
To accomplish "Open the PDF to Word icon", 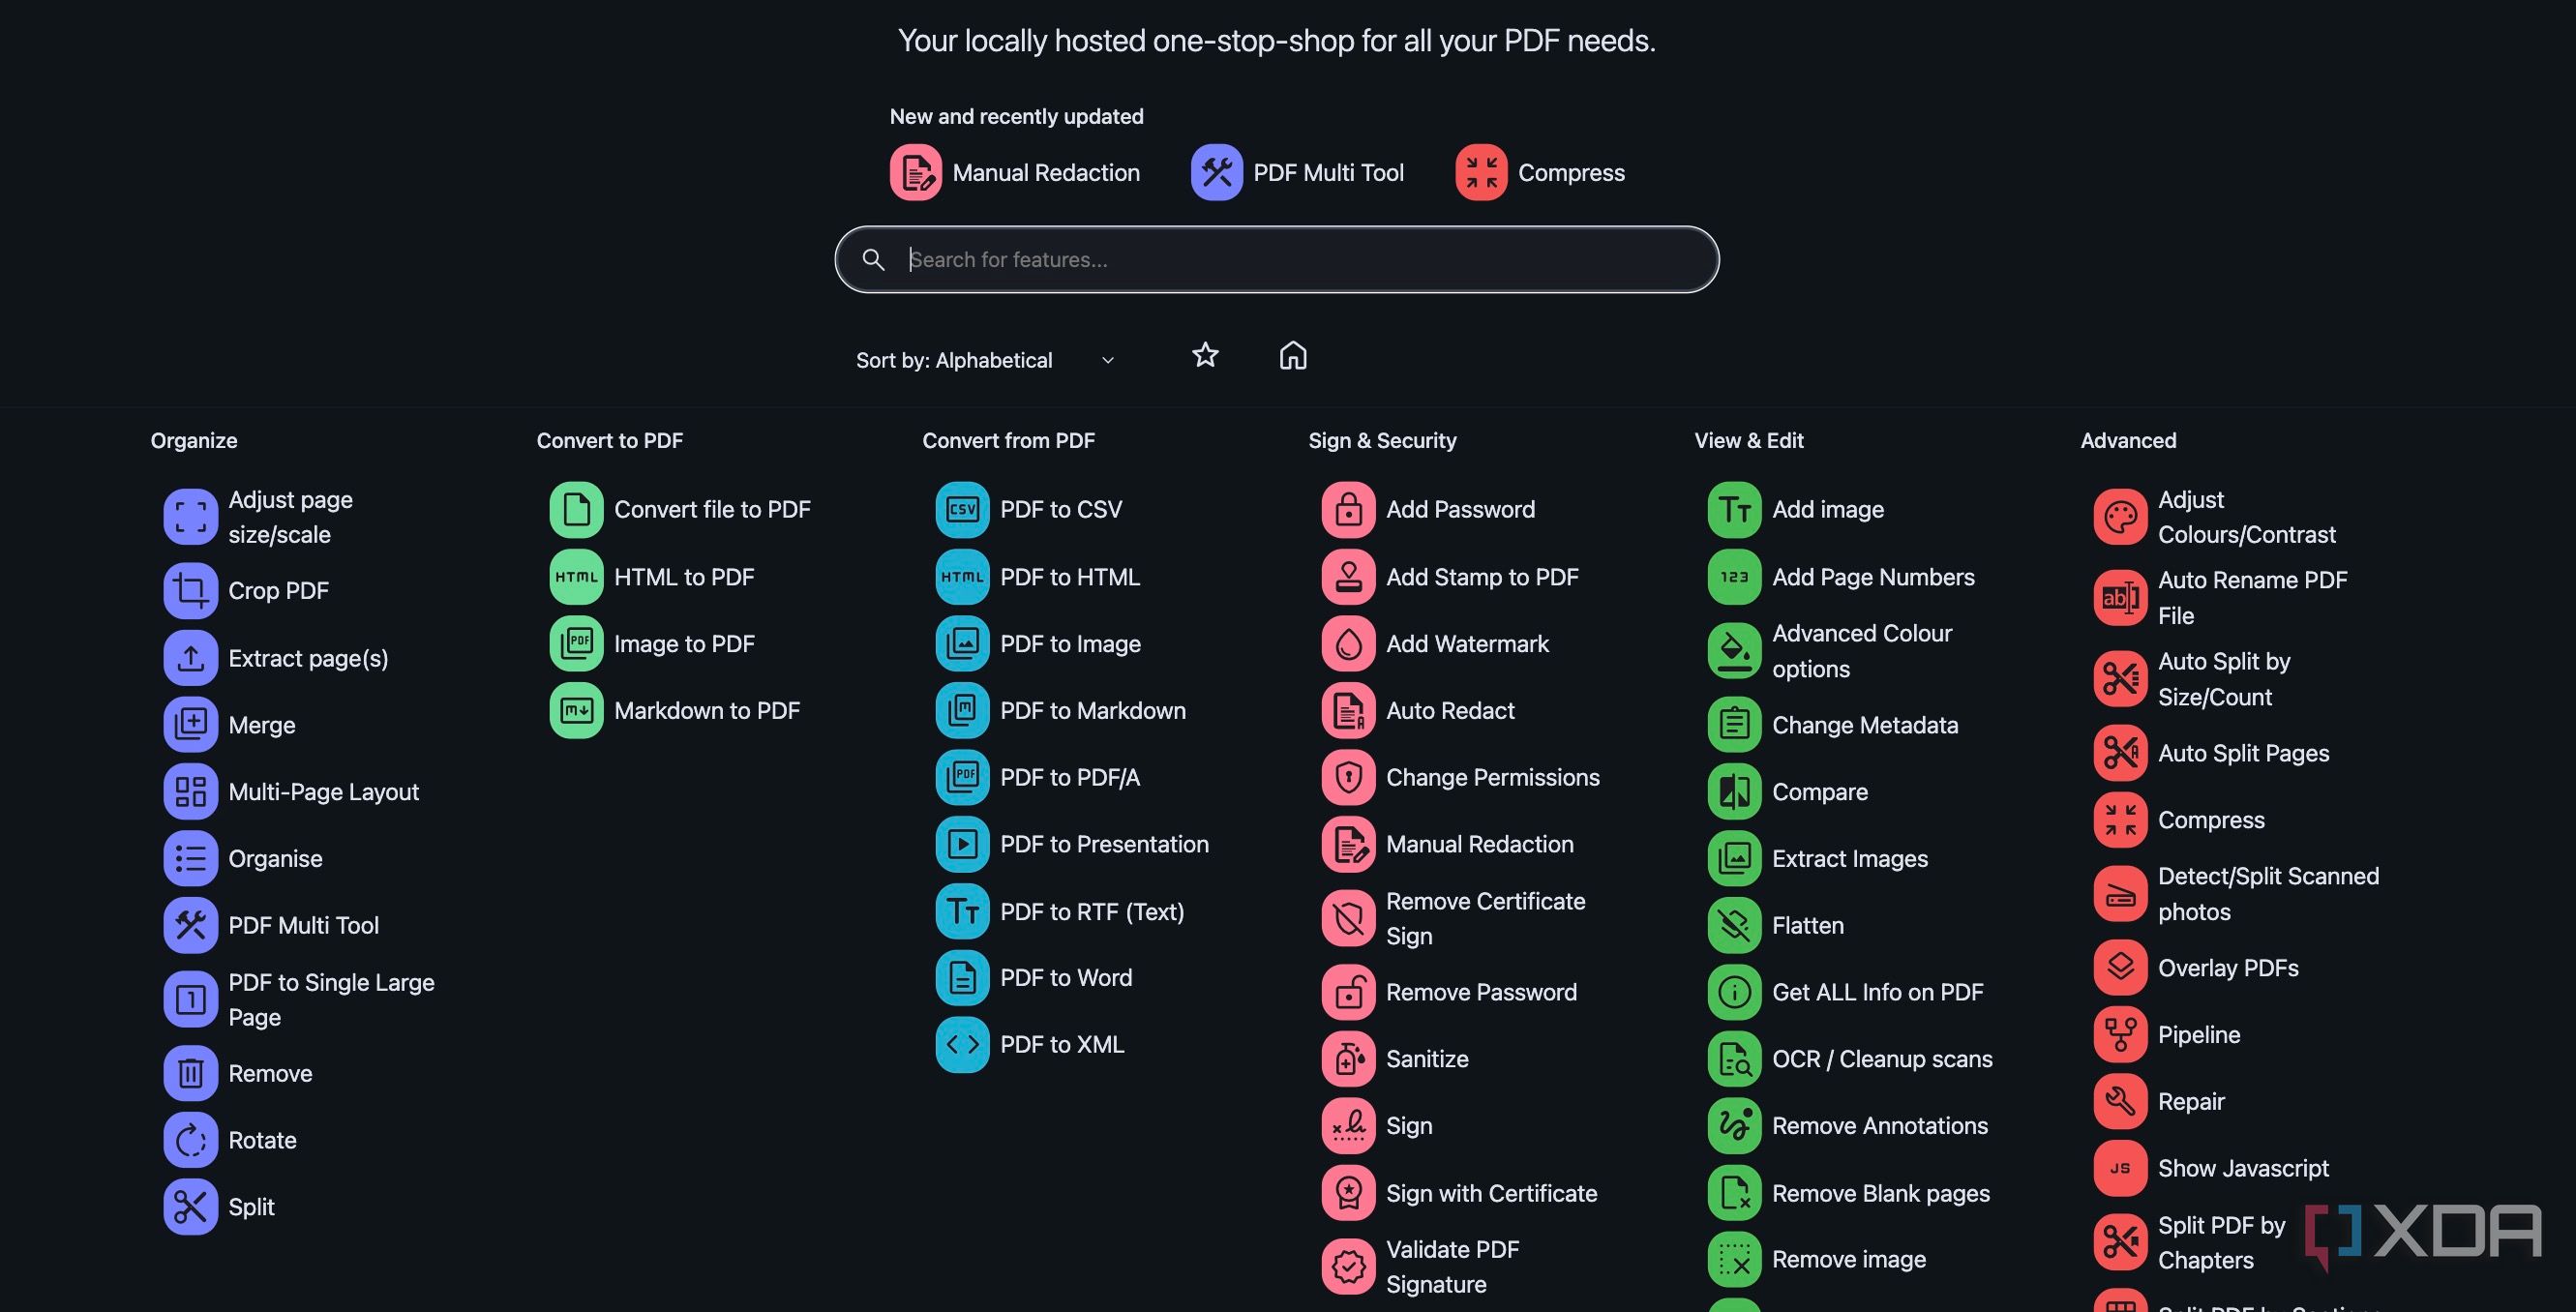I will [962, 977].
